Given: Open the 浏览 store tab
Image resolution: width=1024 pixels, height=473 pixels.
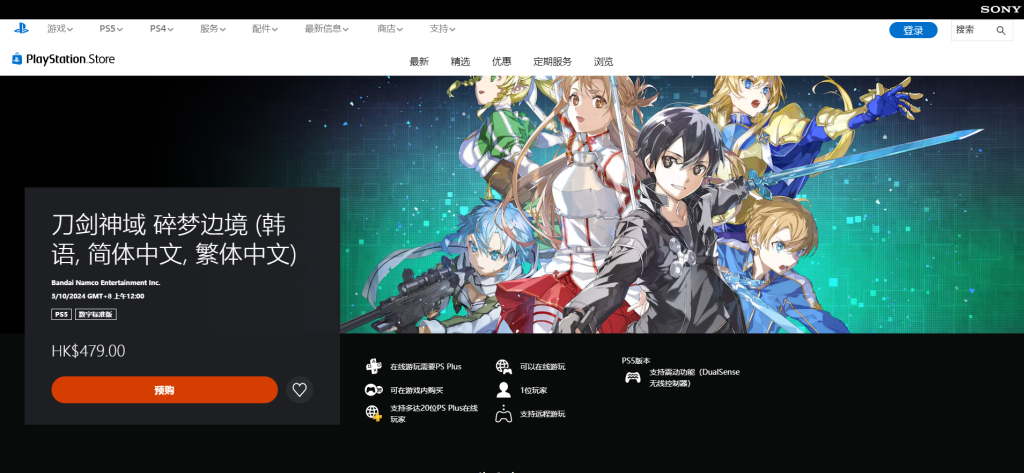Looking at the screenshot, I should 603,62.
